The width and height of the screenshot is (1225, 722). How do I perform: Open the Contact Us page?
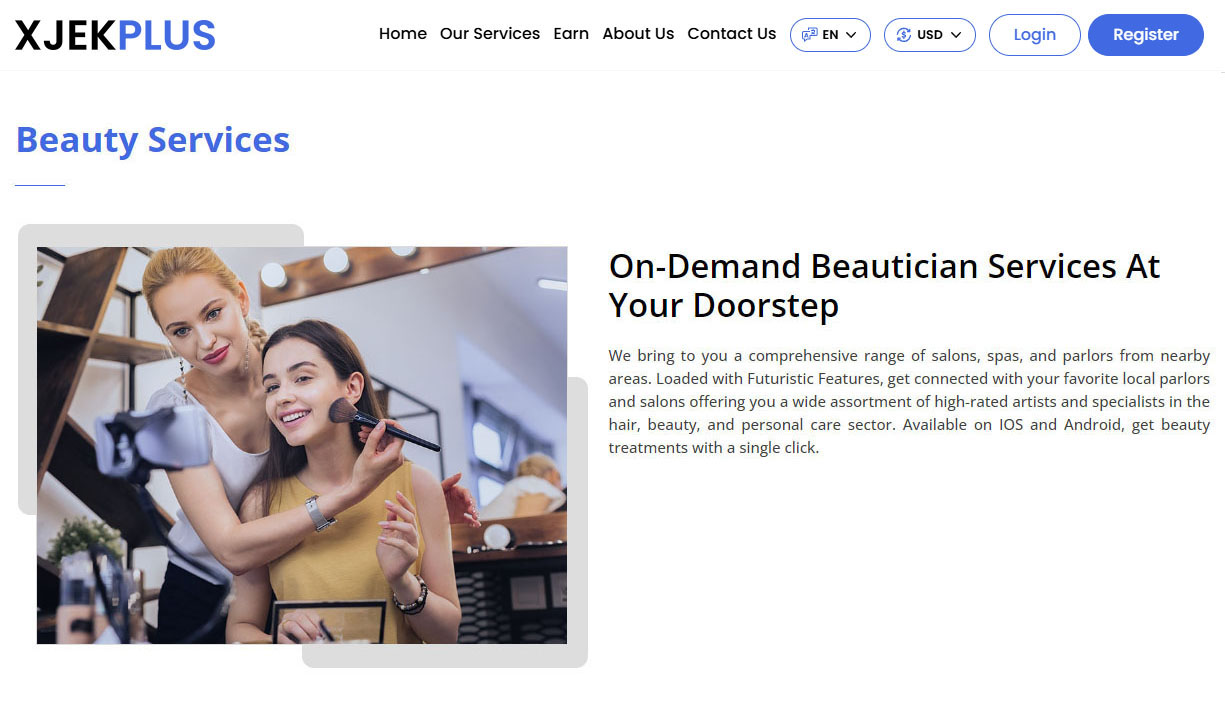pos(731,33)
